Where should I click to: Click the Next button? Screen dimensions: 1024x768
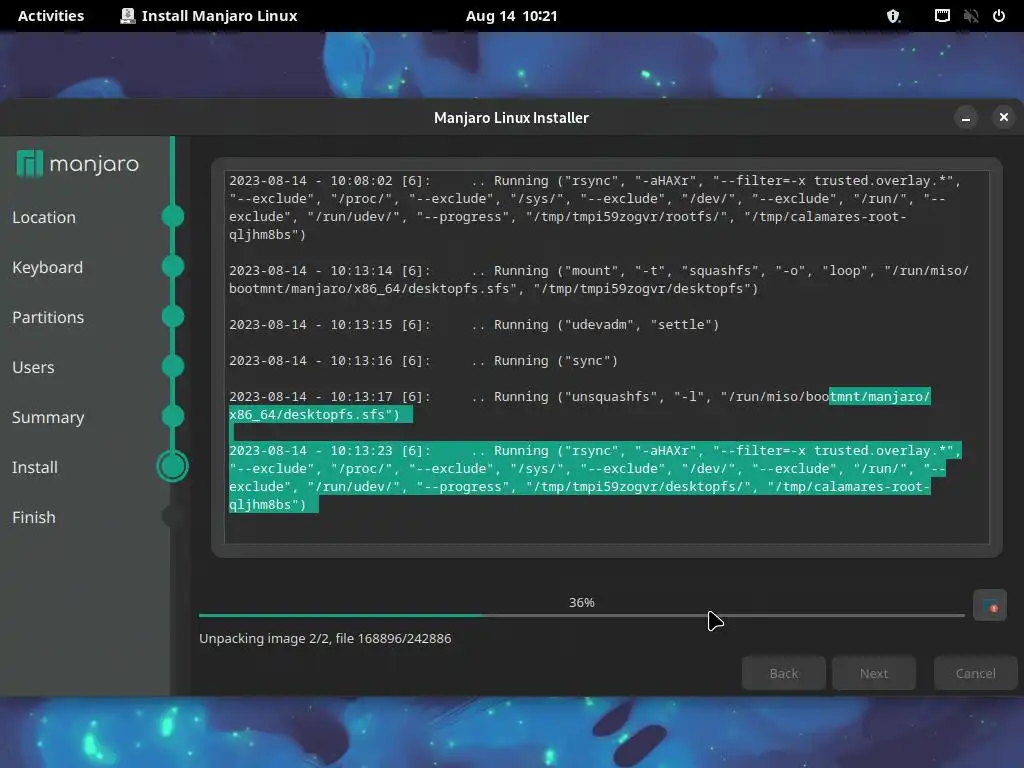click(x=874, y=673)
